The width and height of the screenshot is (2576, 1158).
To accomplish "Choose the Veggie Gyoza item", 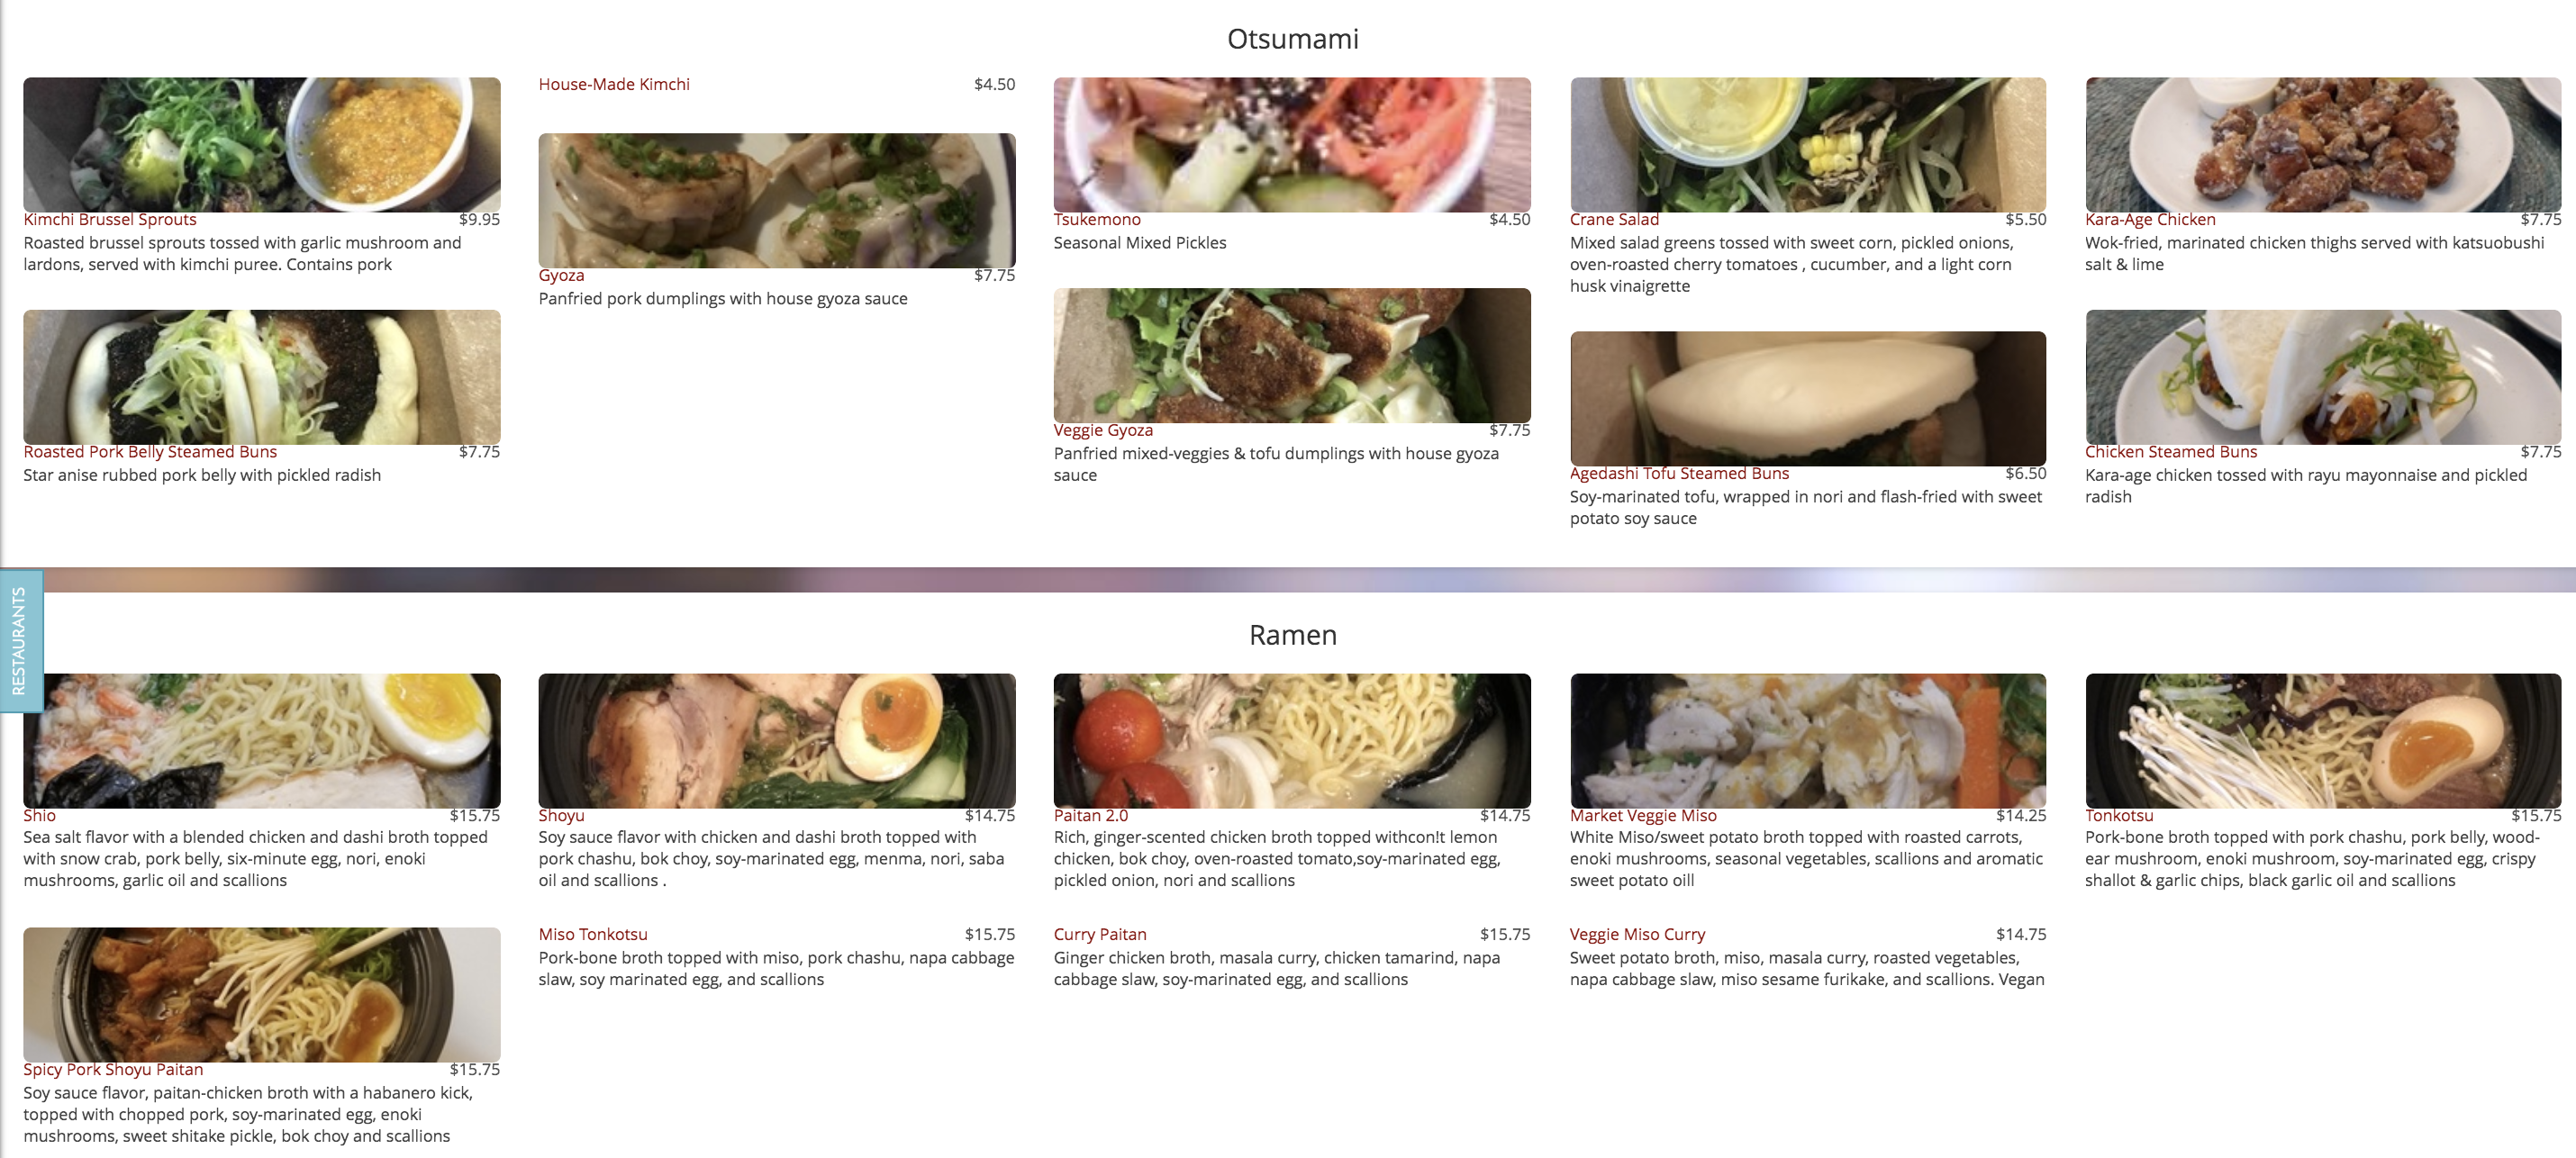I will [1103, 430].
